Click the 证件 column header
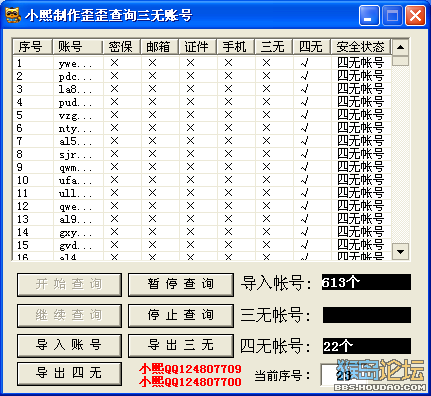 tap(198, 47)
